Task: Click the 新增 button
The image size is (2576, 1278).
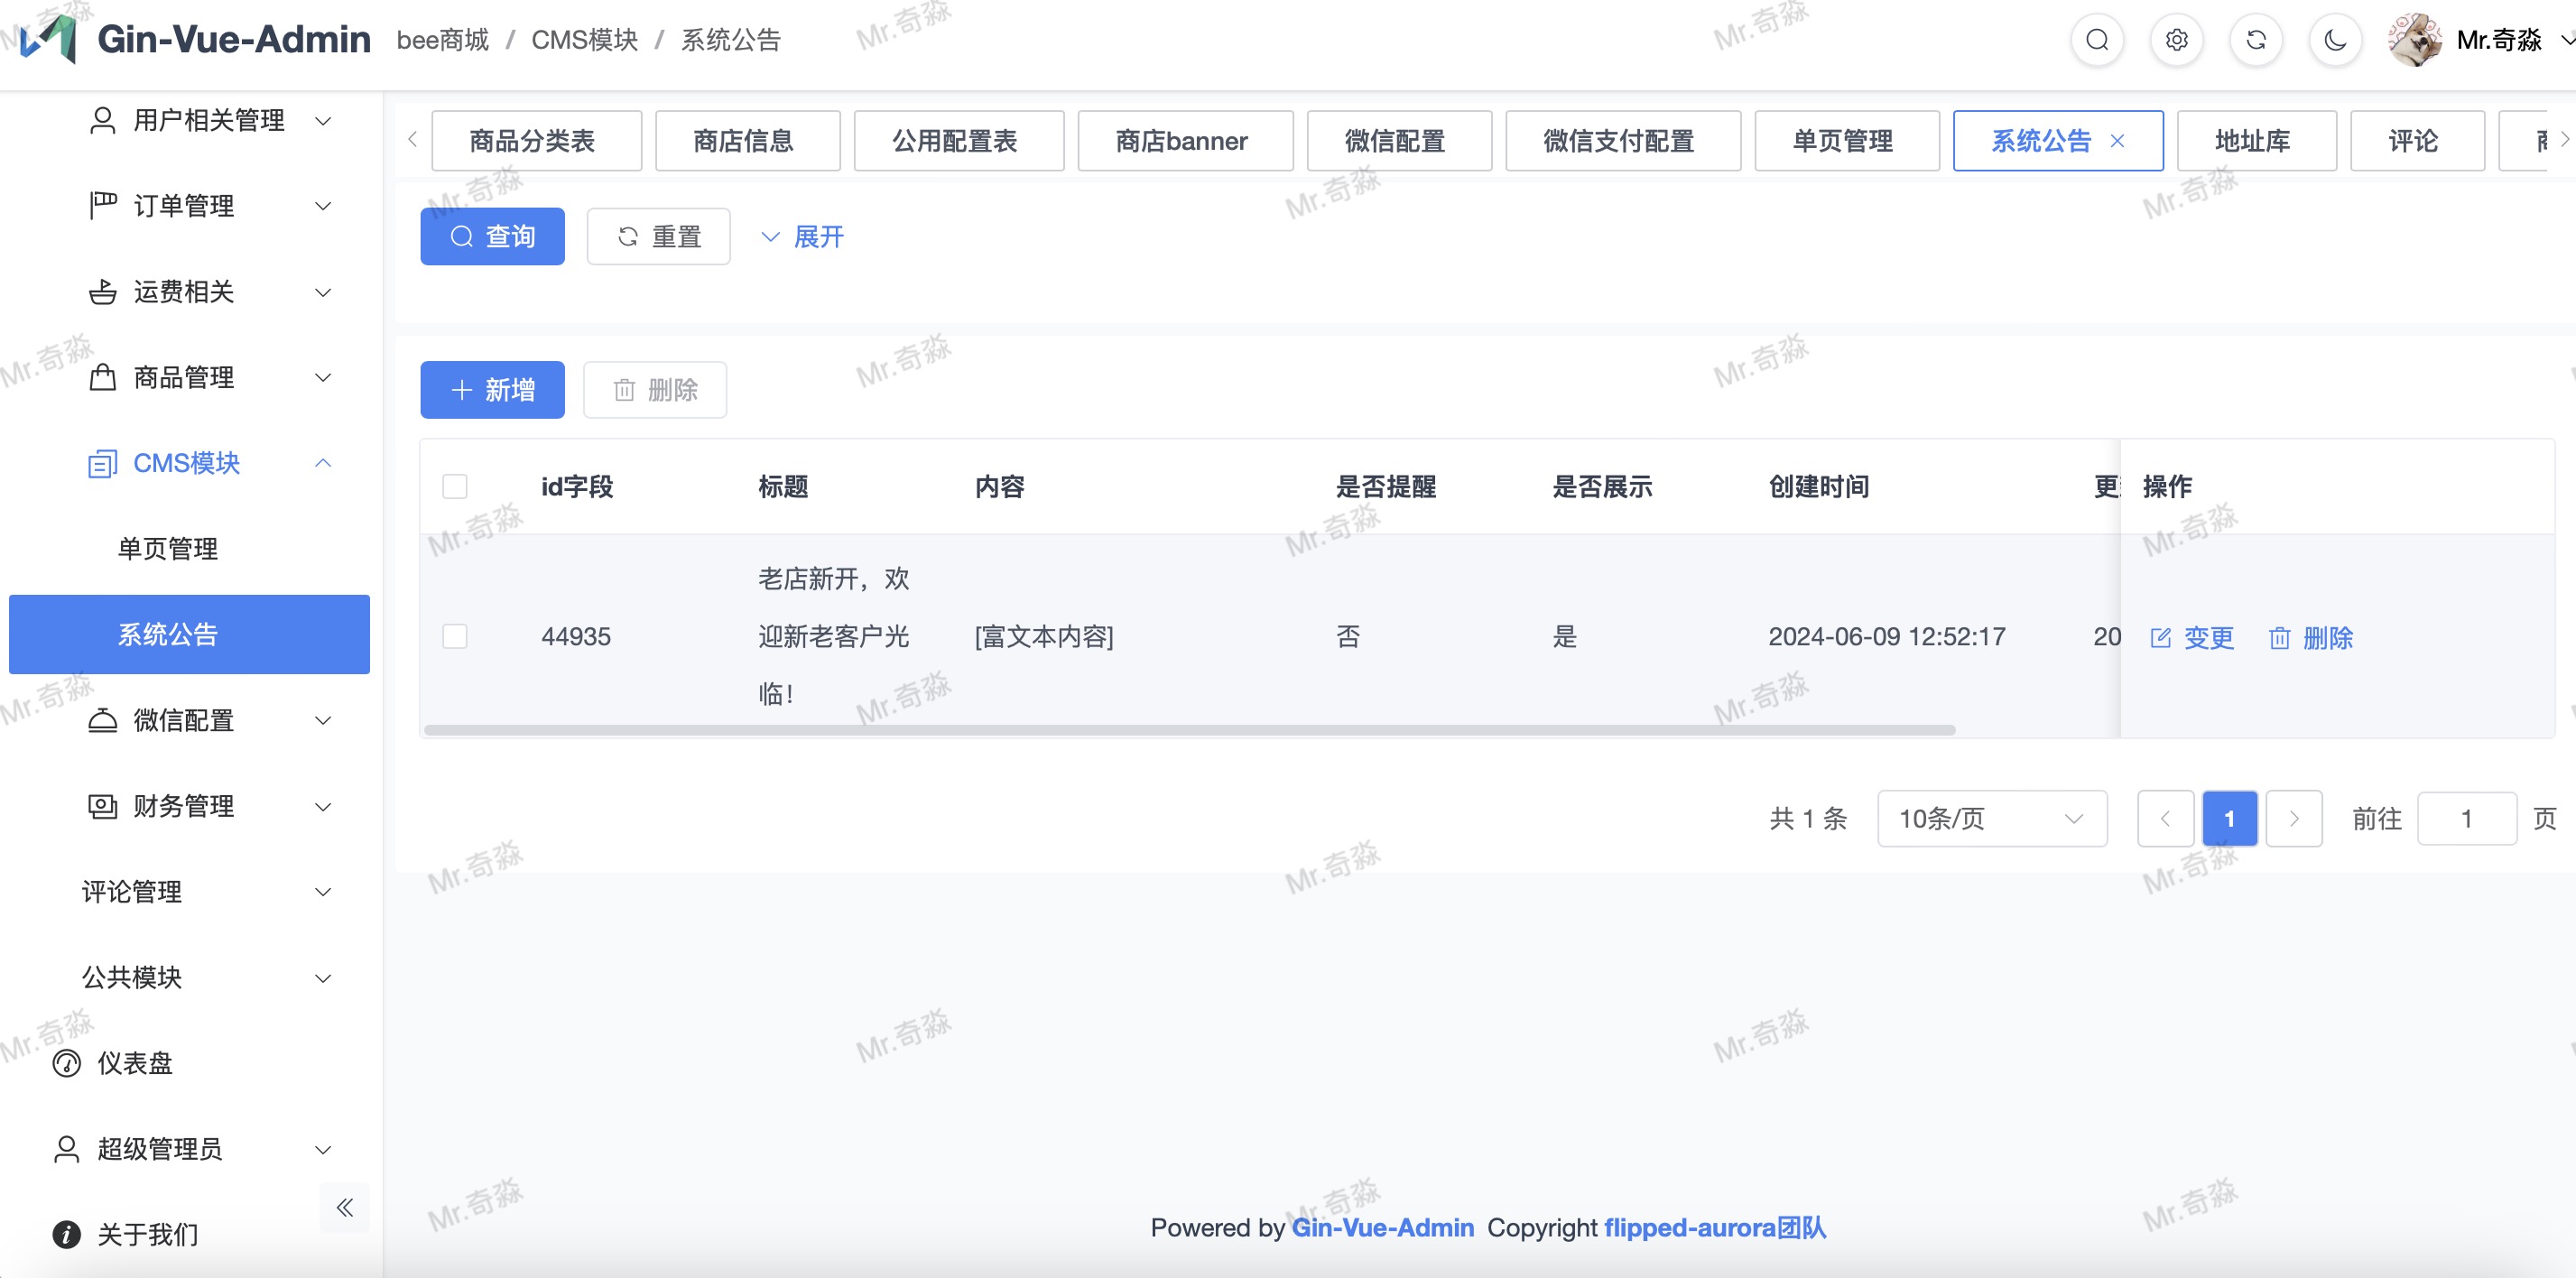Action: (x=492, y=390)
